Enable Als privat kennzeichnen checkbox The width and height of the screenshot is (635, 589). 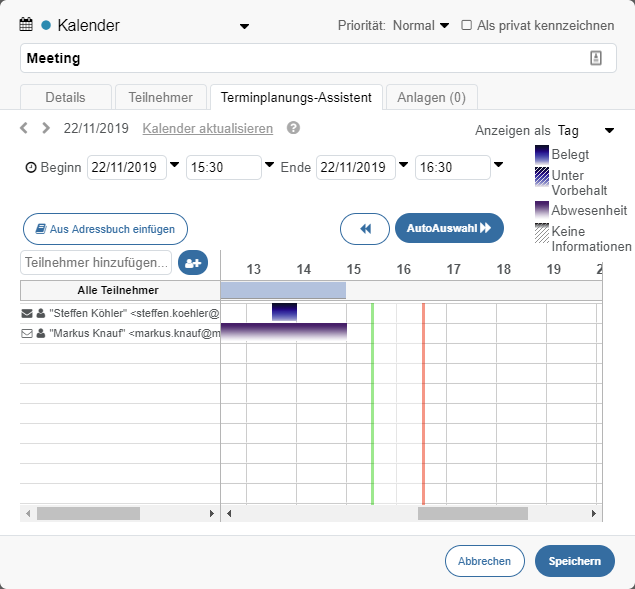[467, 25]
